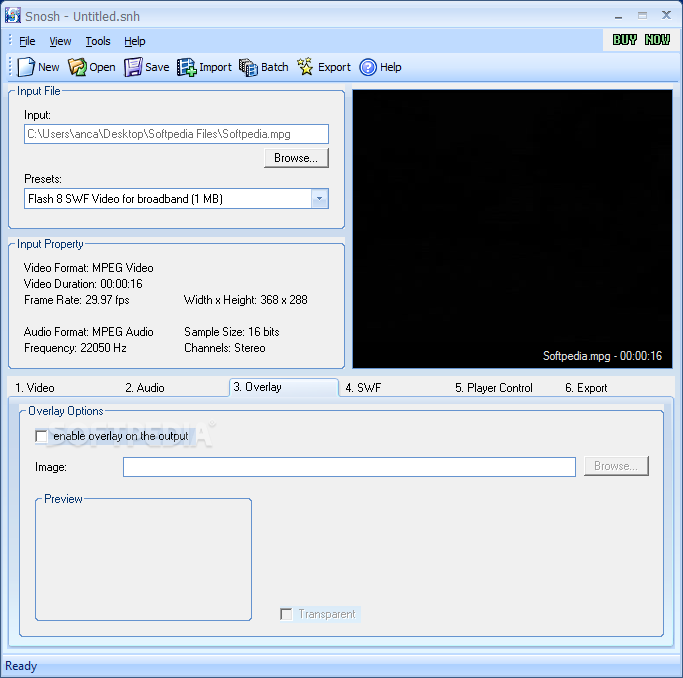Click the 'Video Format: MPEG Video' text
This screenshot has height=678, width=683.
88,268
